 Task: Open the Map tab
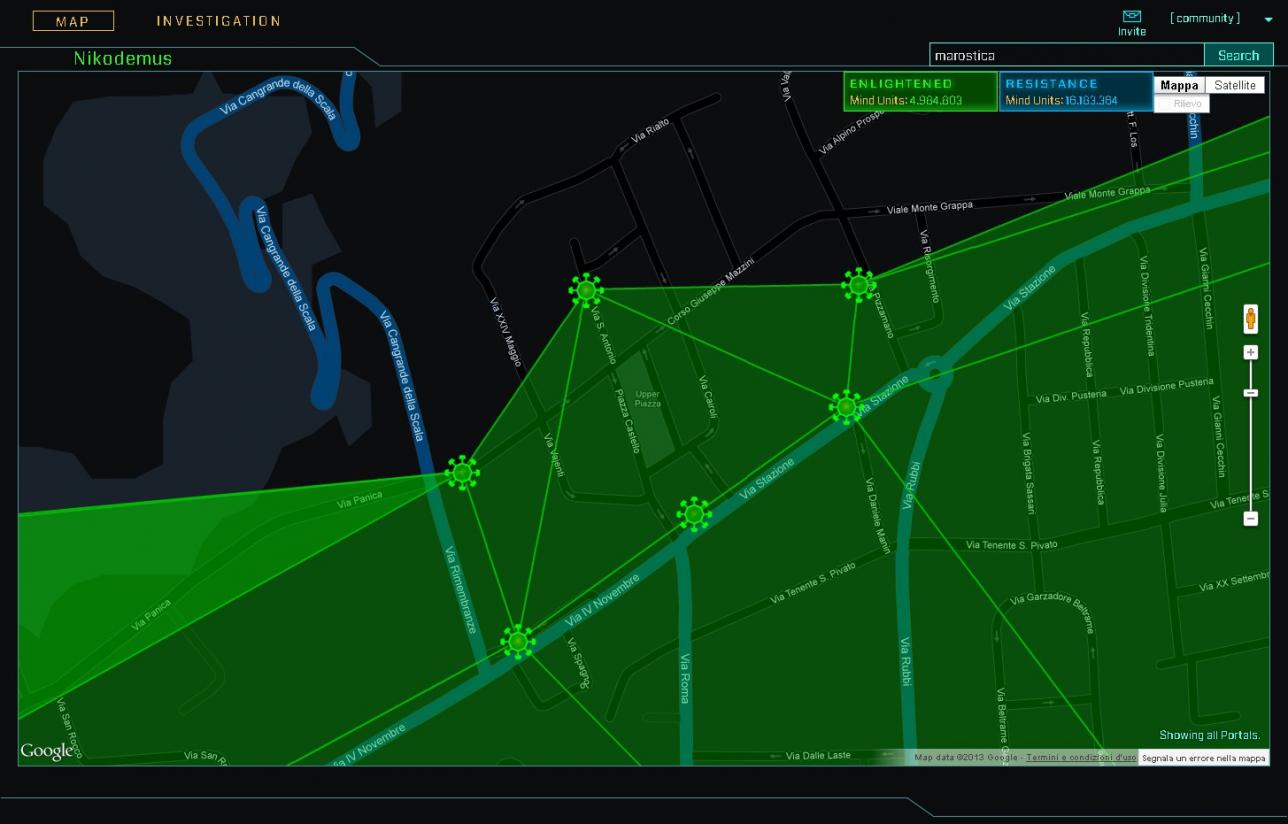point(73,21)
